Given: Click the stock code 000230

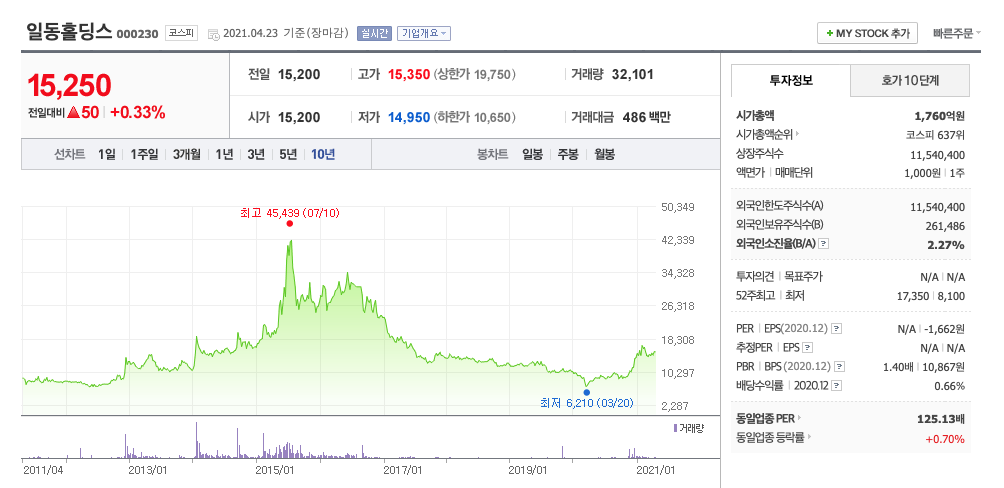Looking at the screenshot, I should coord(137,34).
